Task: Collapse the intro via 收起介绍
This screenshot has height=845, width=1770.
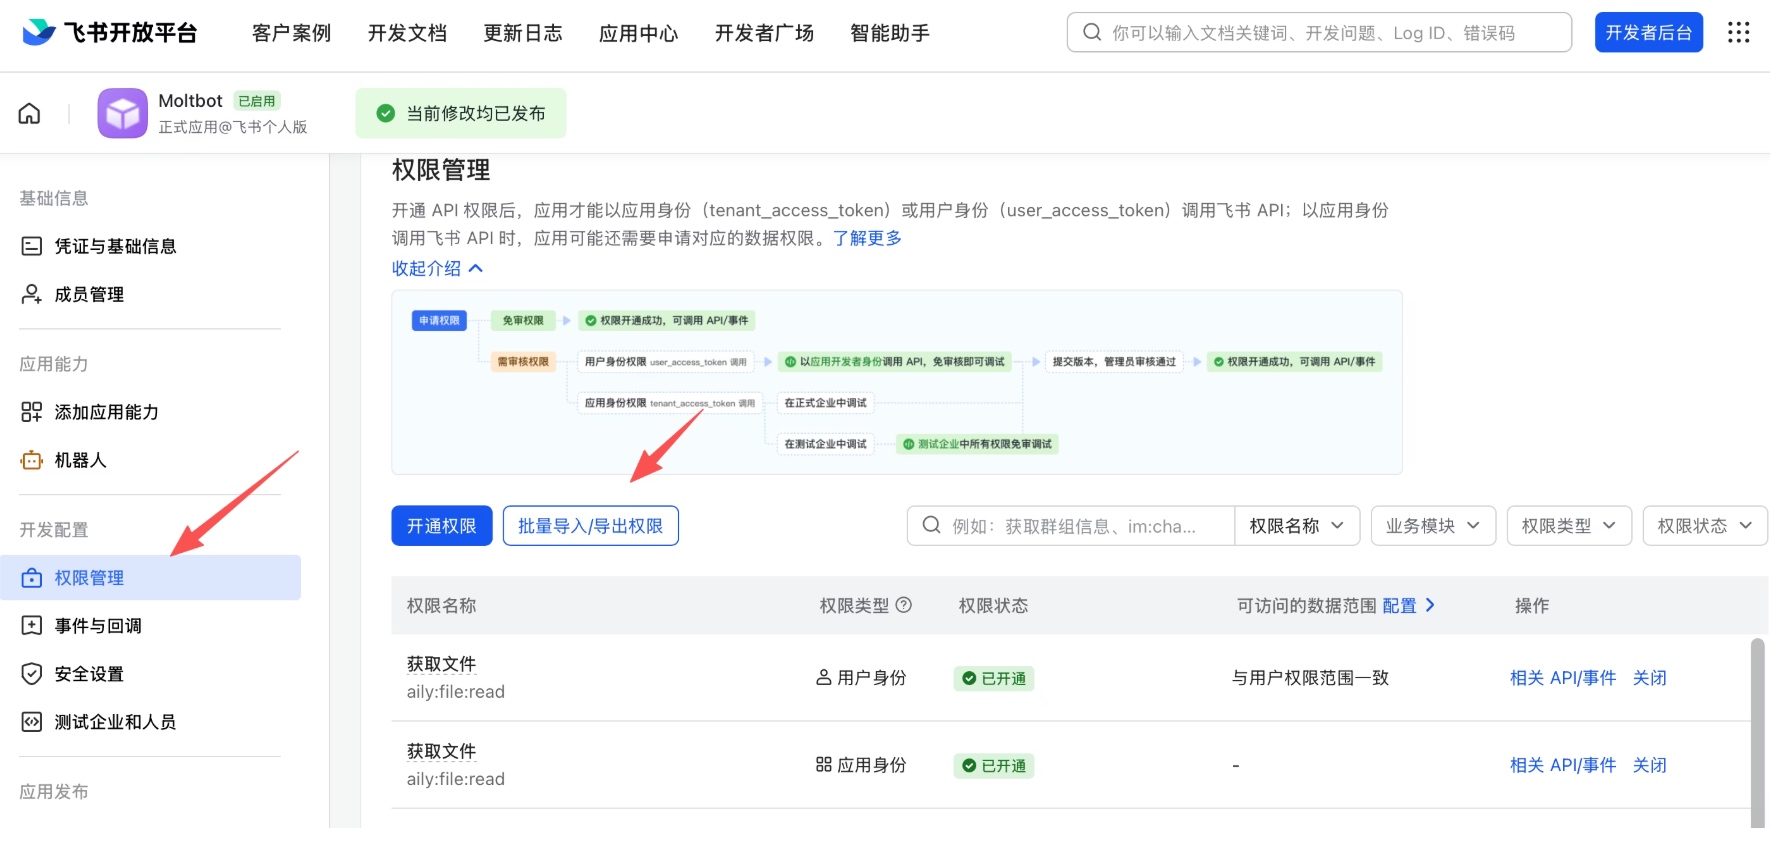Action: coord(437,268)
